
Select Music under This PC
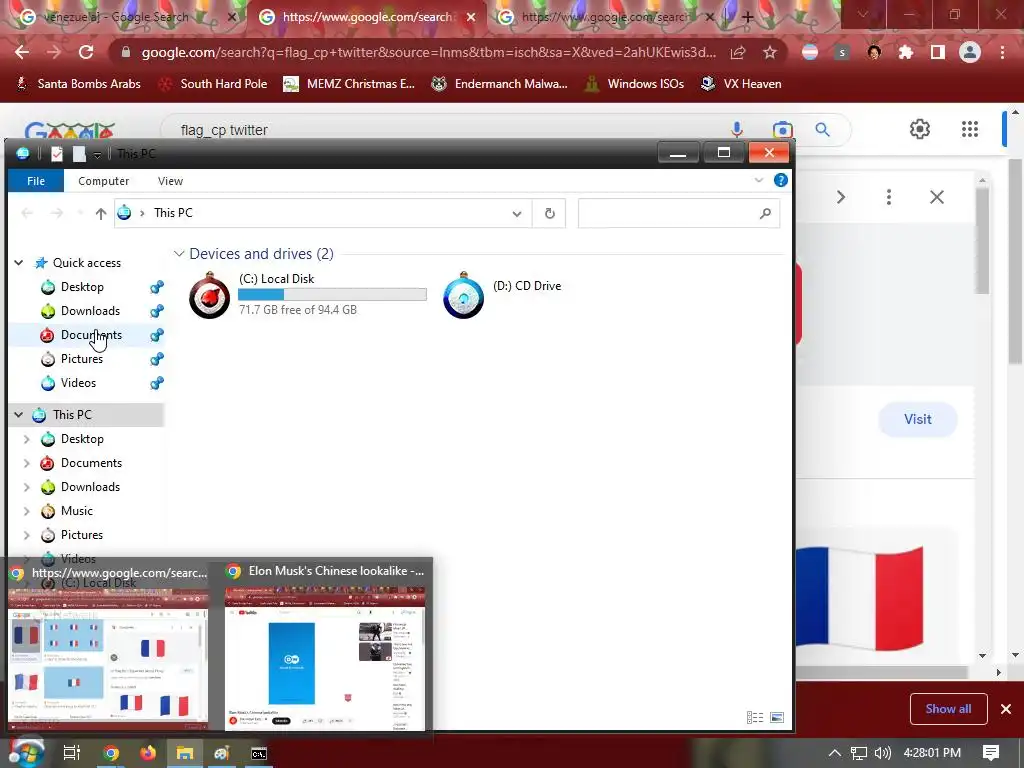coord(76,511)
